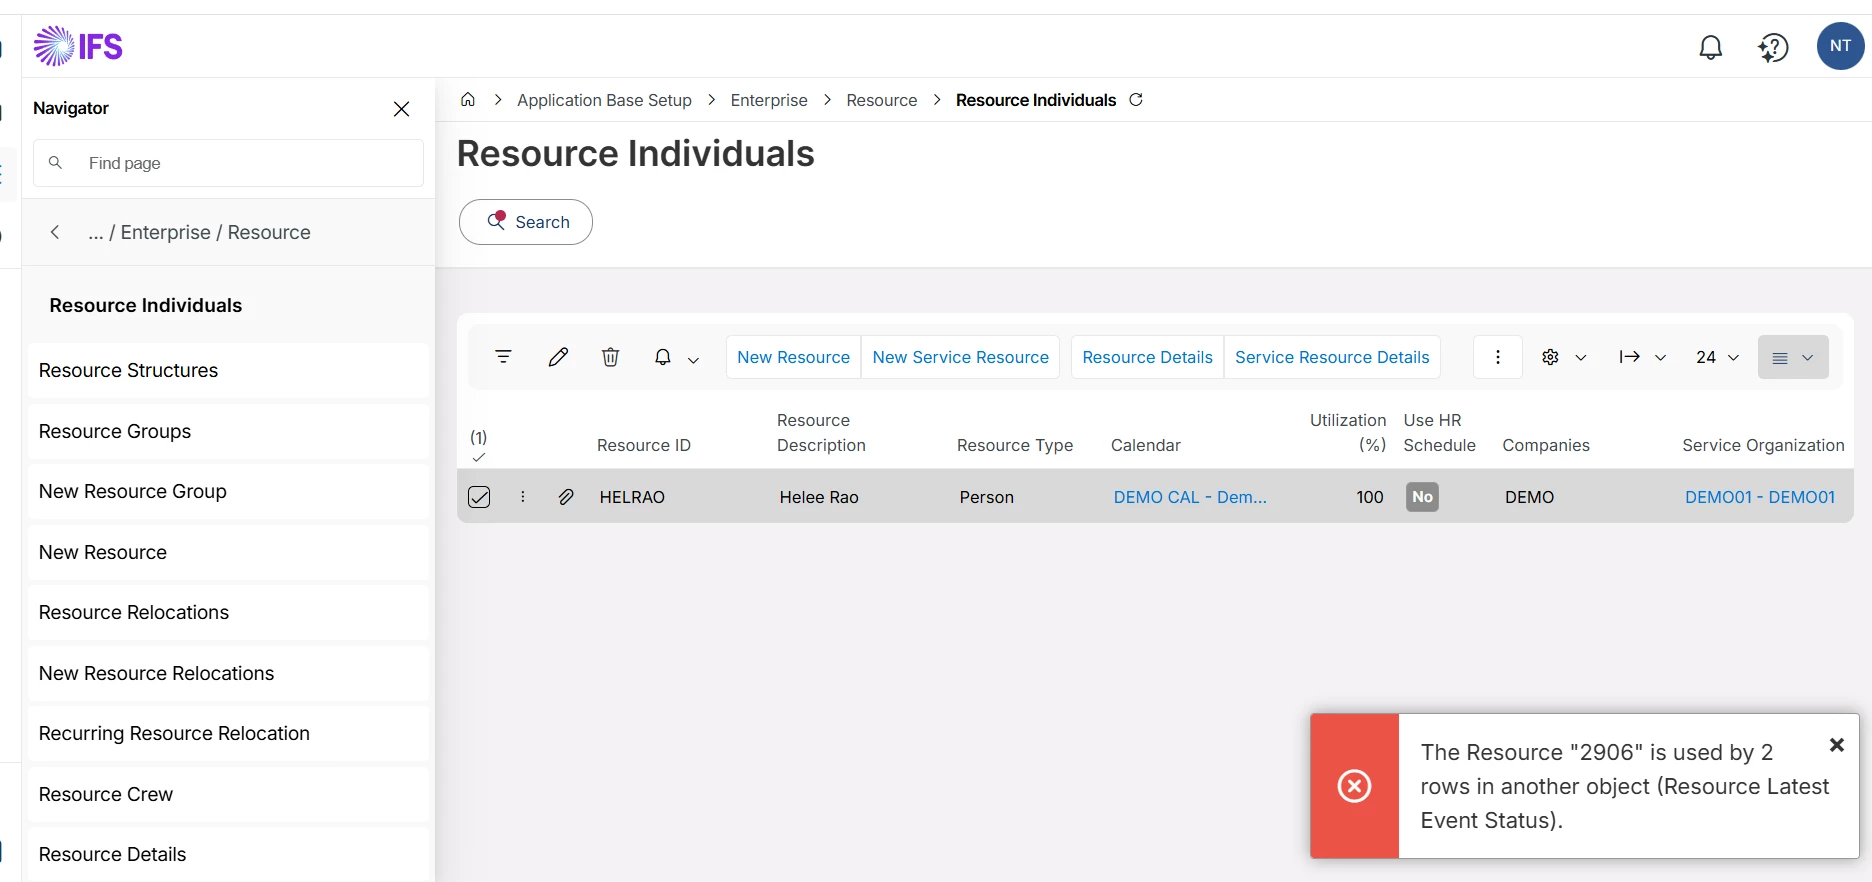Reload the Resource Individuals page

tap(1136, 100)
